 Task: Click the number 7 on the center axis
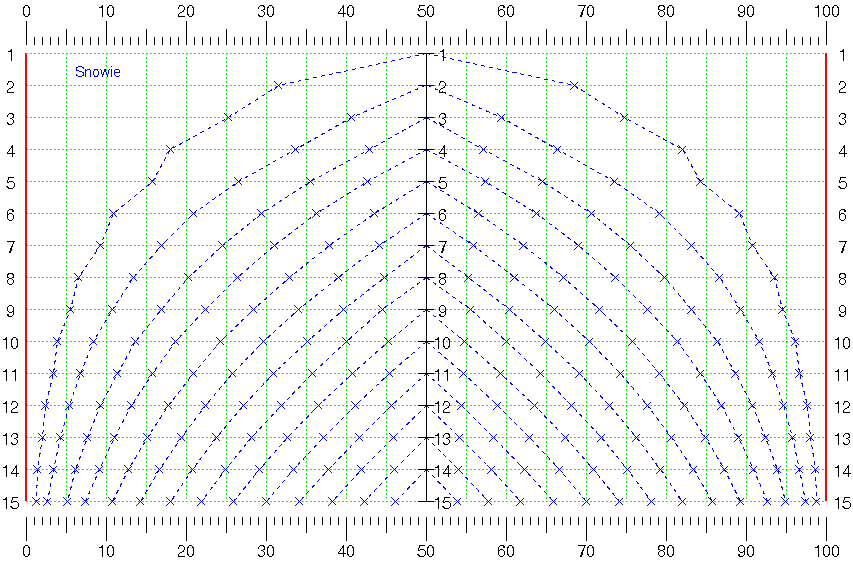point(443,248)
